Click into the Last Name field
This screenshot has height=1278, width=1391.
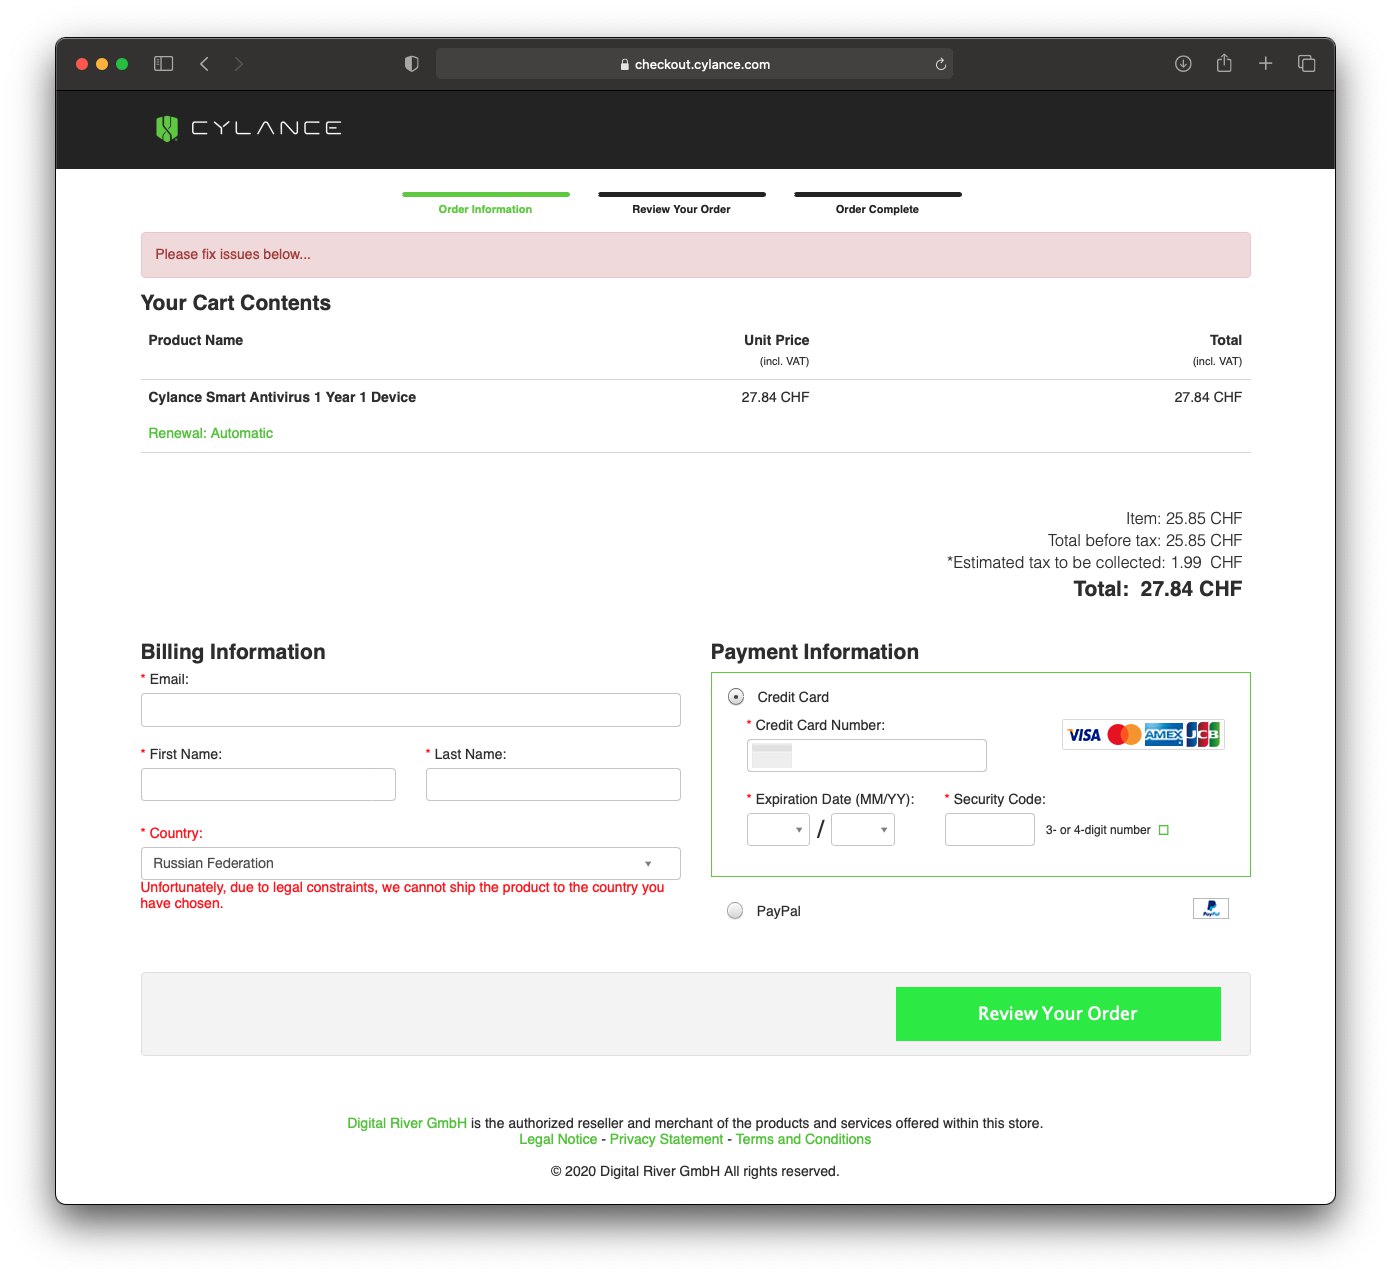pyautogui.click(x=553, y=784)
